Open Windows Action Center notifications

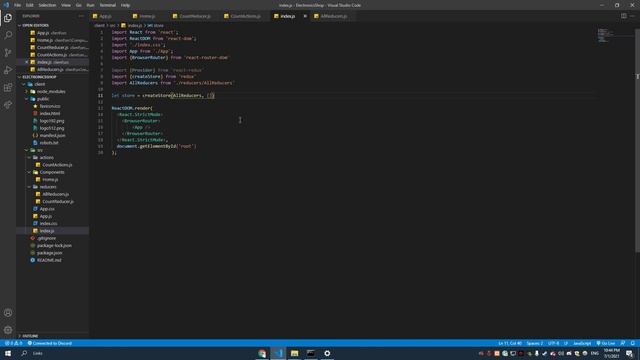coord(629,353)
